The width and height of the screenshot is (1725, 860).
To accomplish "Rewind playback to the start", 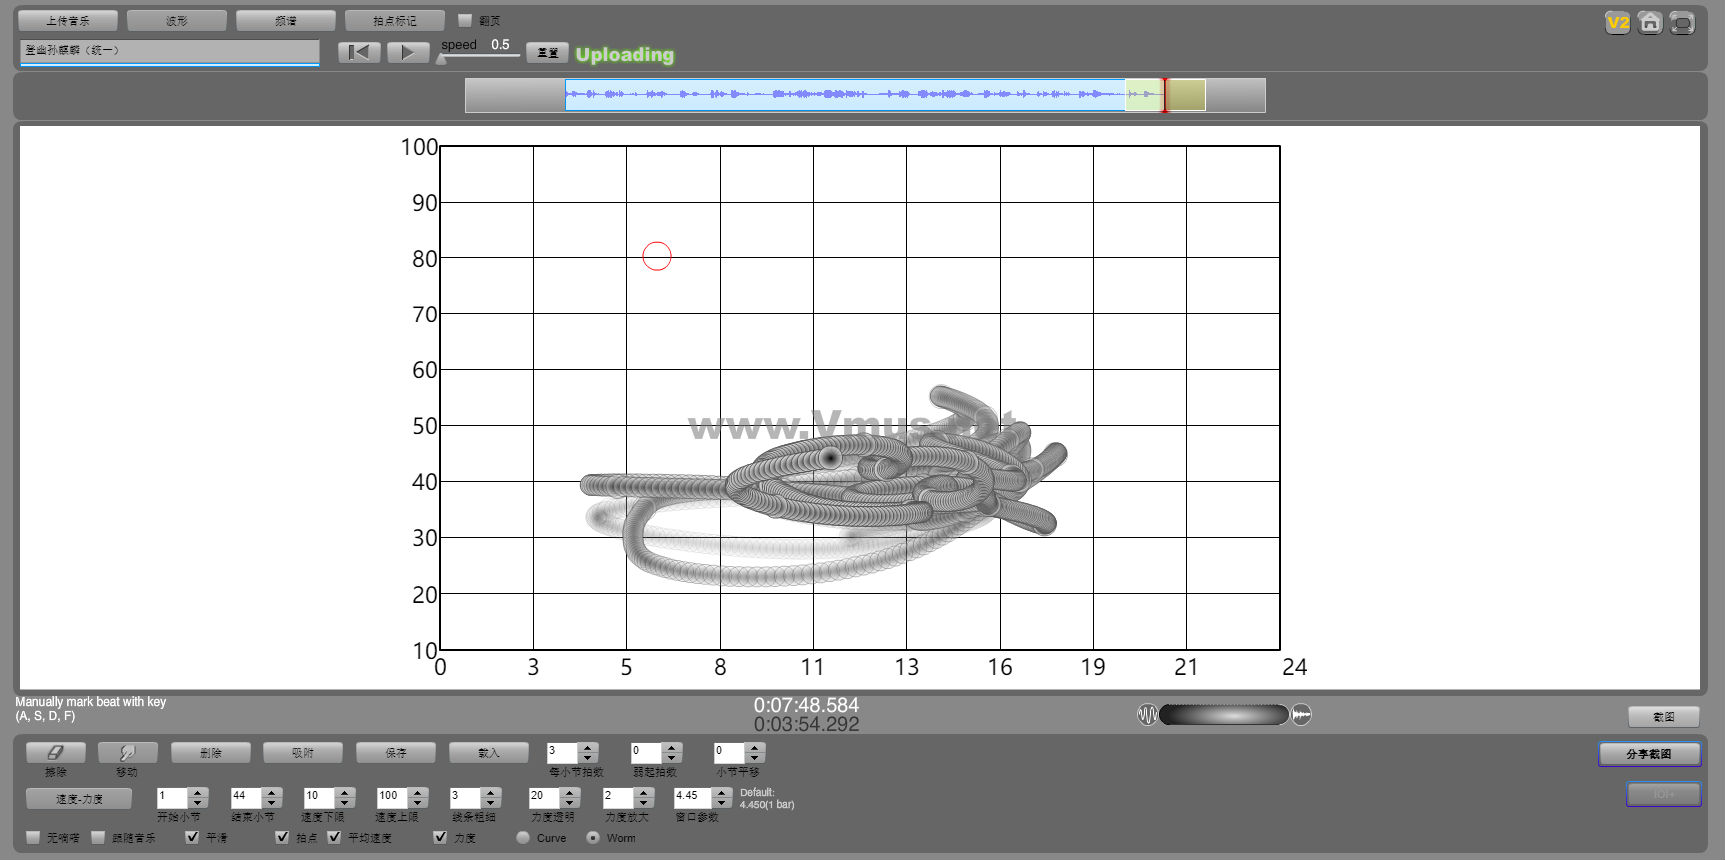I will [359, 52].
